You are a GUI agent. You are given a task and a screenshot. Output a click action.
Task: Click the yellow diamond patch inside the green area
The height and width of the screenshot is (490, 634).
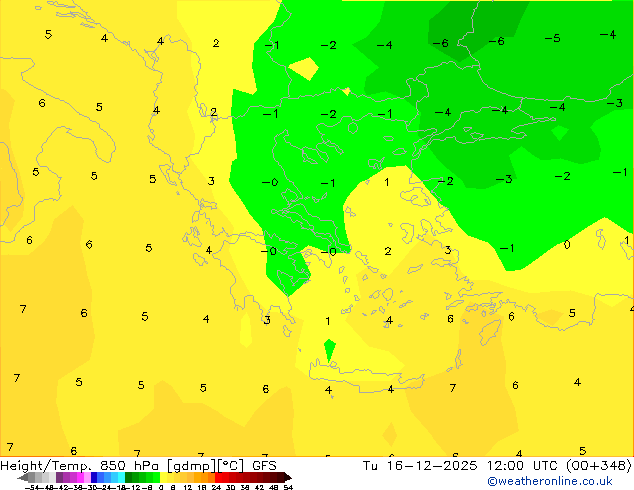pos(304,69)
